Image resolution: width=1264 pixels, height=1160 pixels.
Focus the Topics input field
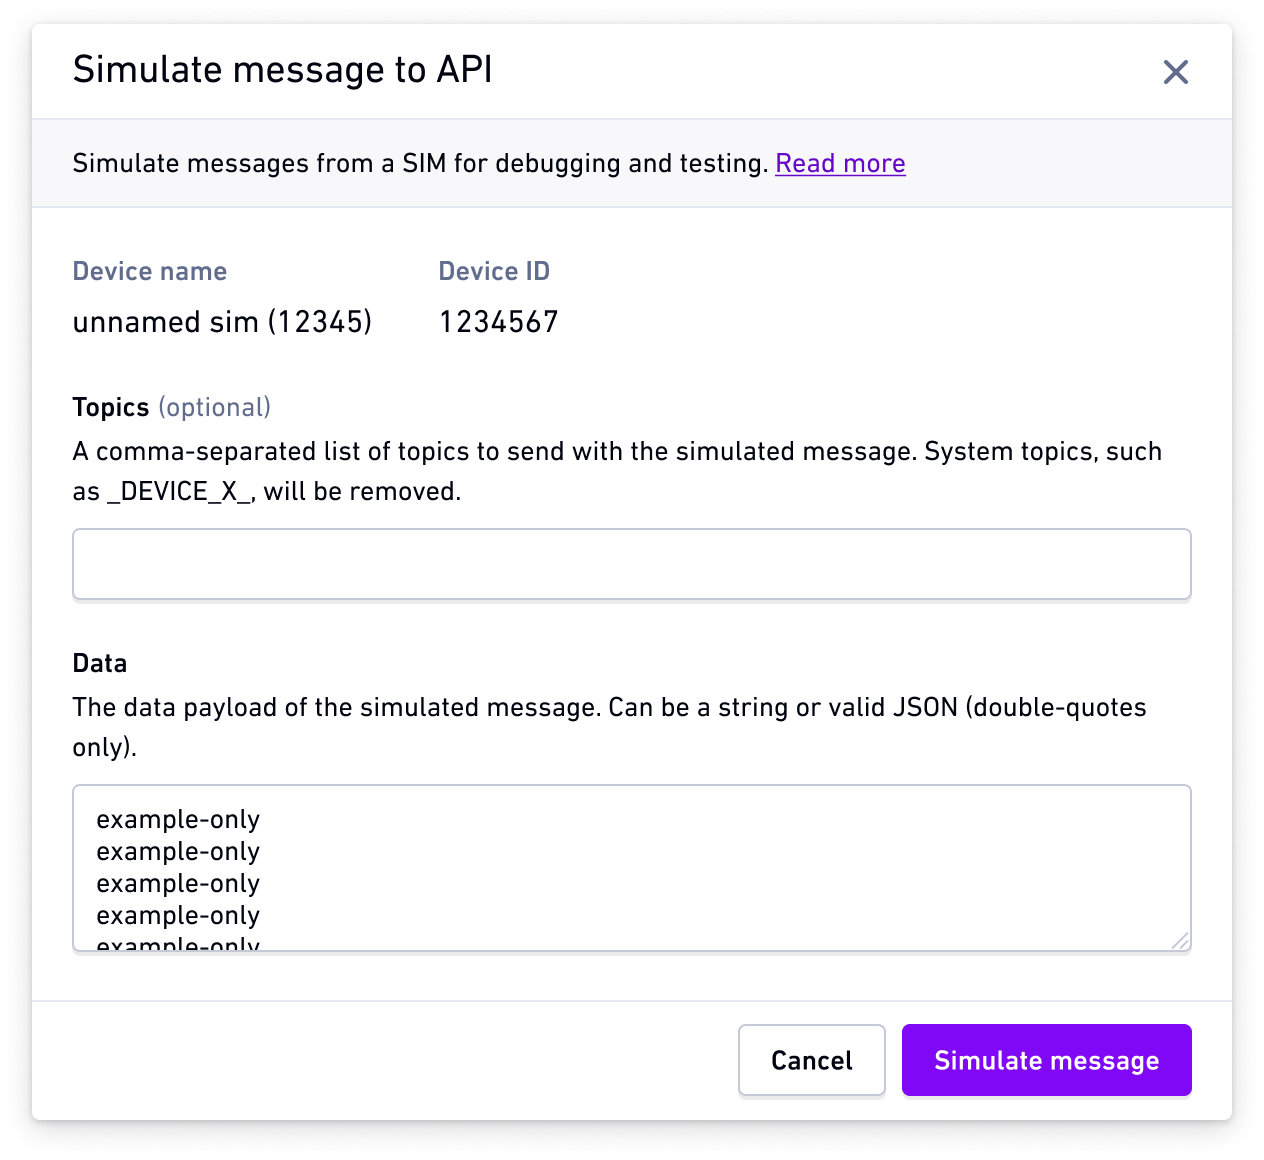631,563
